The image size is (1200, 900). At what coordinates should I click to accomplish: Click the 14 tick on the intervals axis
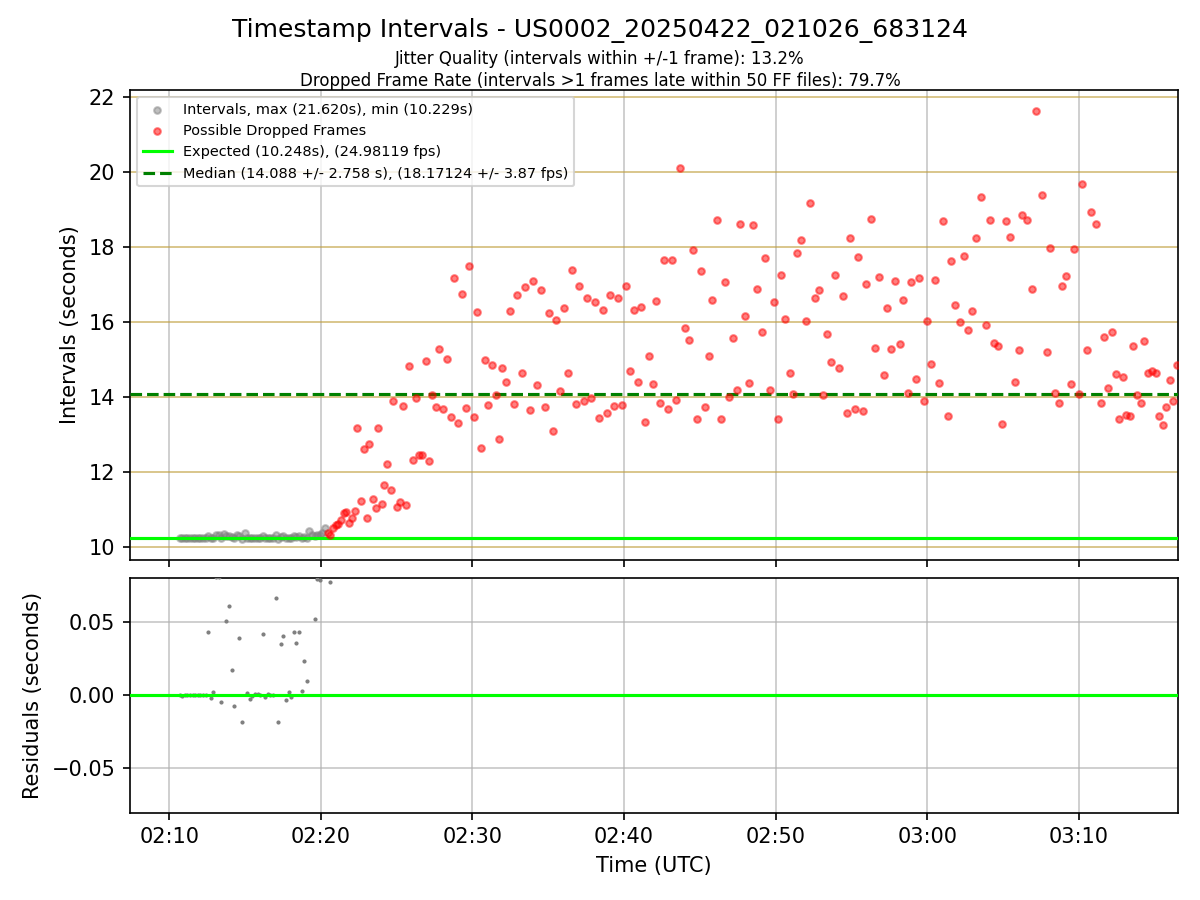103,397
